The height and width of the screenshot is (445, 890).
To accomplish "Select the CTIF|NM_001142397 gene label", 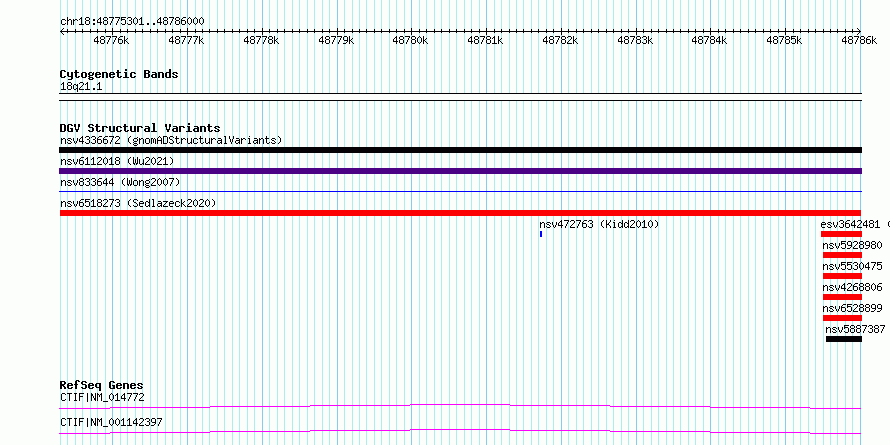I will coord(111,422).
